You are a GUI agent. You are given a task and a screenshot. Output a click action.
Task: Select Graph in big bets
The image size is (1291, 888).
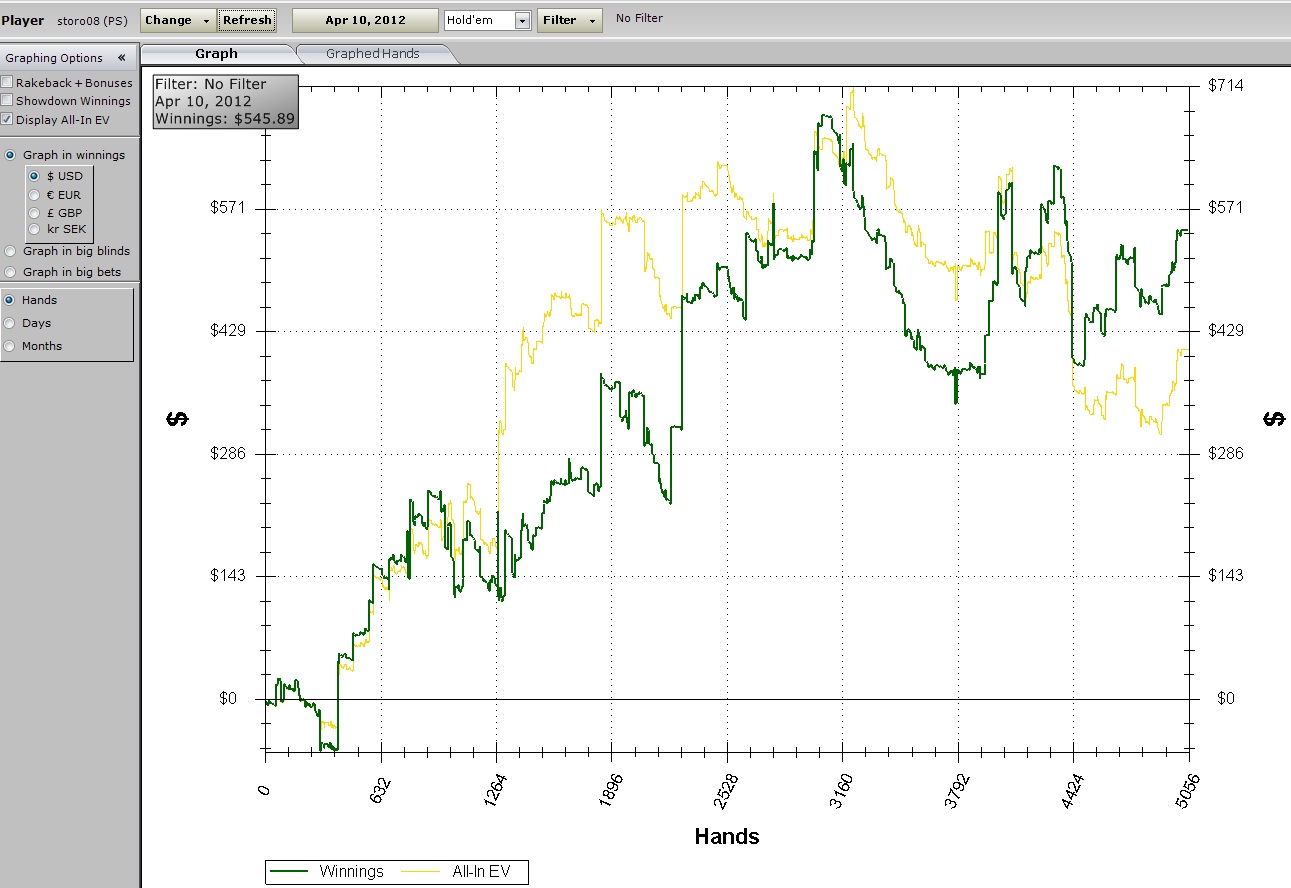(11, 272)
